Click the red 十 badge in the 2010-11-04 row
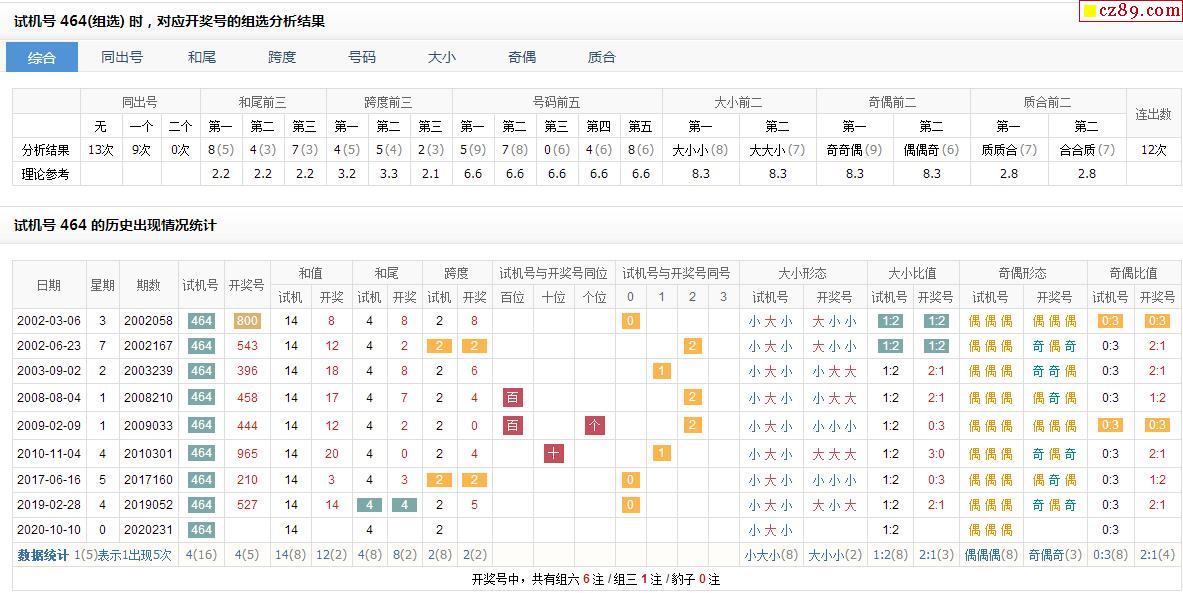The width and height of the screenshot is (1183, 593). click(554, 454)
